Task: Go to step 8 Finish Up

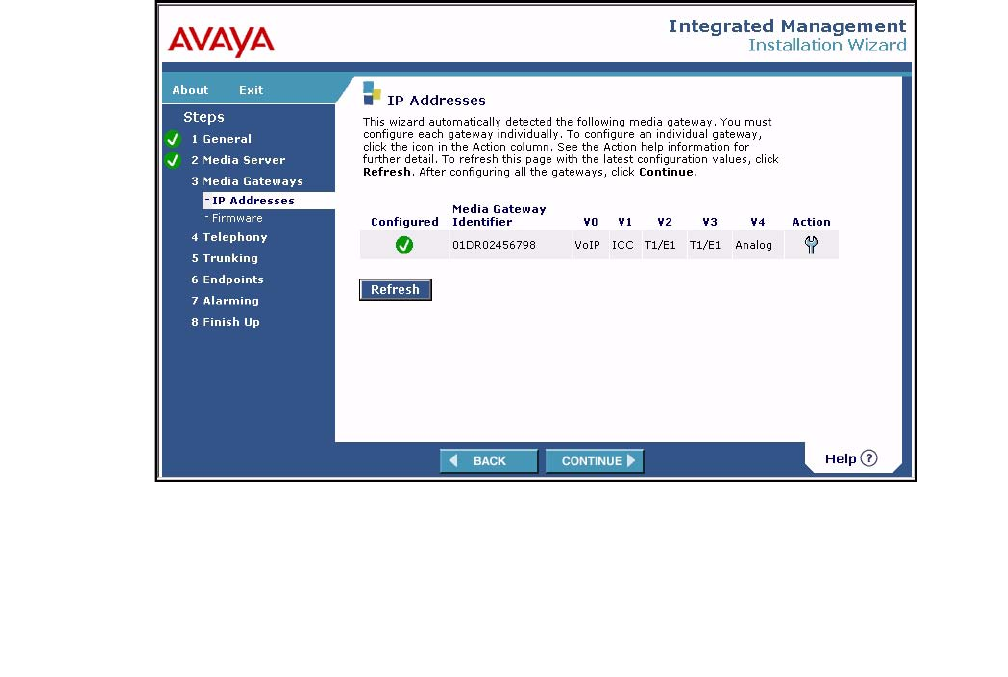Action: pos(225,322)
